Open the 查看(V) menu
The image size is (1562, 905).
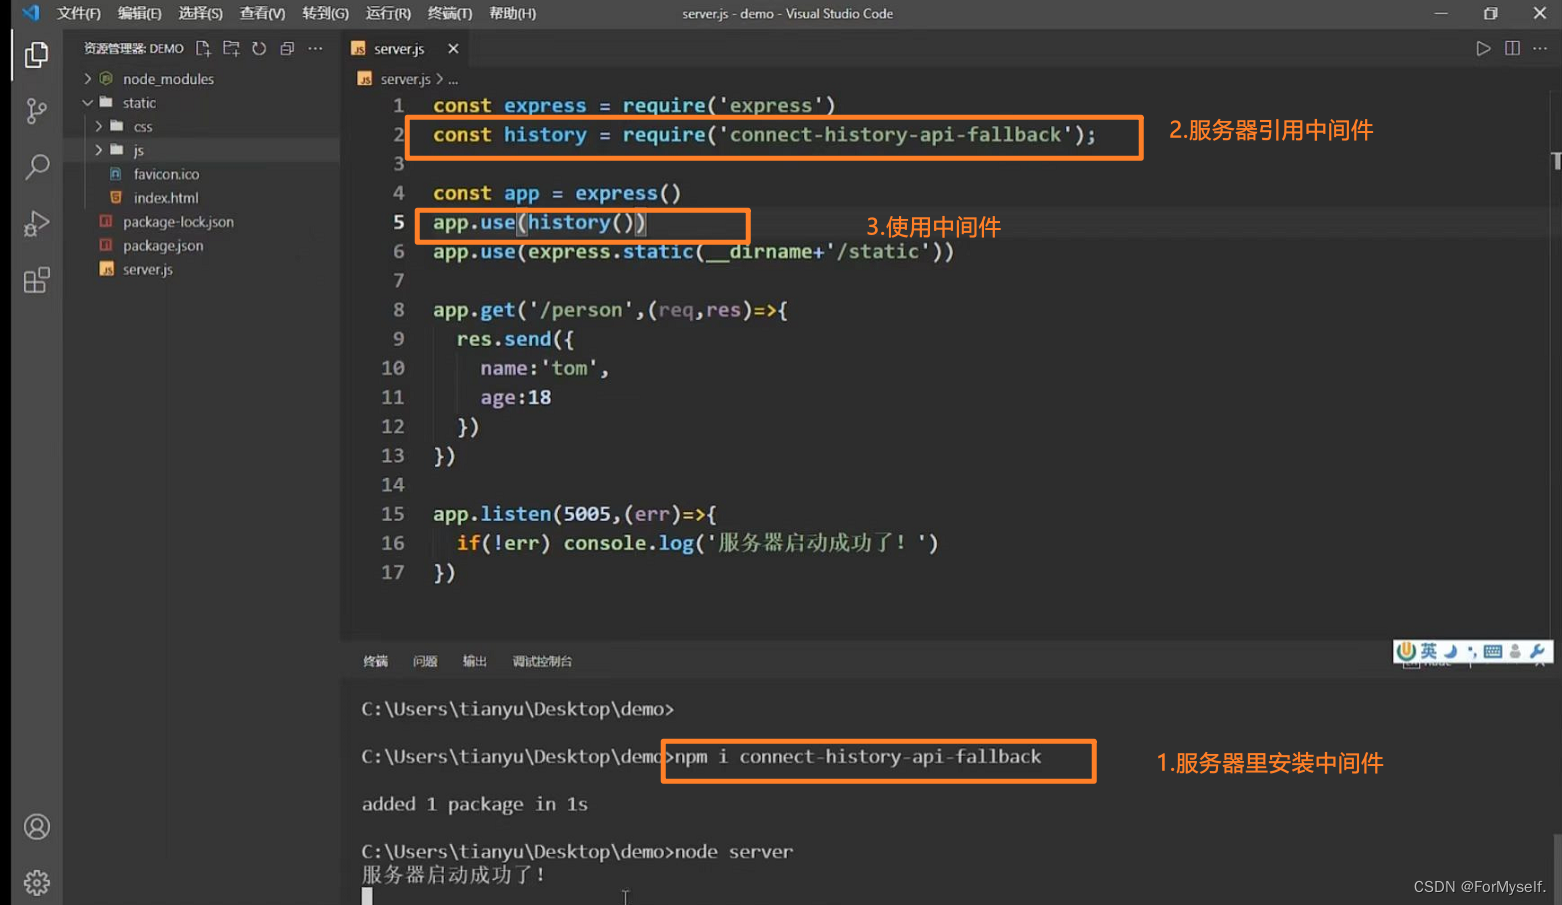click(x=262, y=13)
